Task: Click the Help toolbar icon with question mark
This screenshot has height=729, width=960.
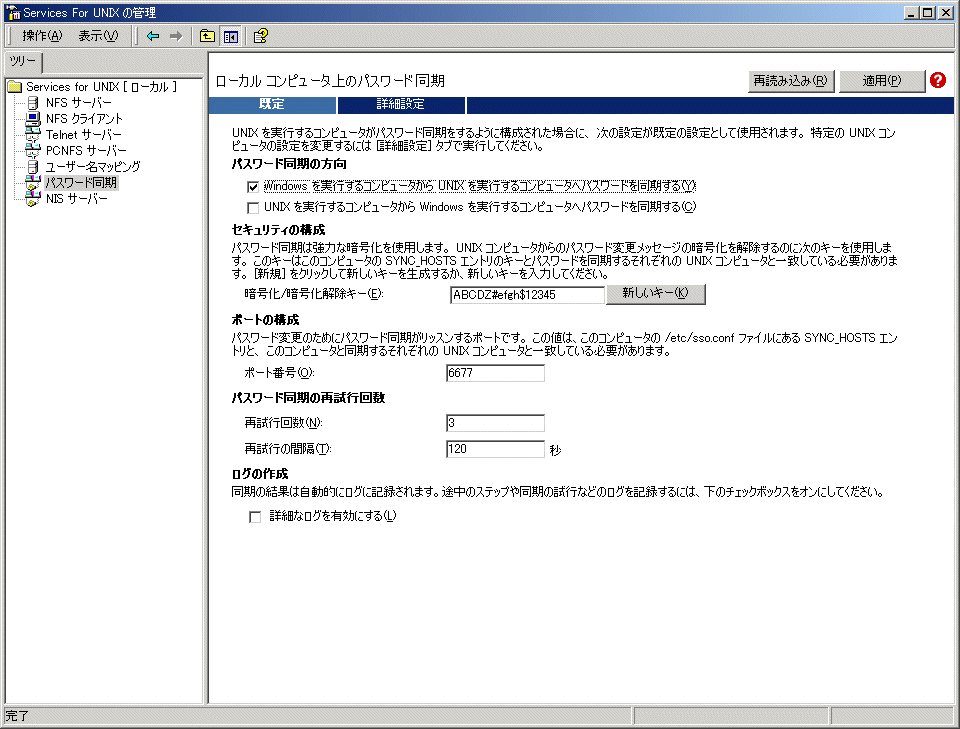Action: [261, 36]
